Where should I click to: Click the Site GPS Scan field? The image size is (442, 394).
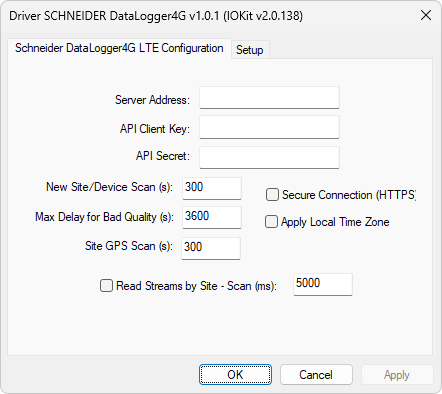(211, 248)
